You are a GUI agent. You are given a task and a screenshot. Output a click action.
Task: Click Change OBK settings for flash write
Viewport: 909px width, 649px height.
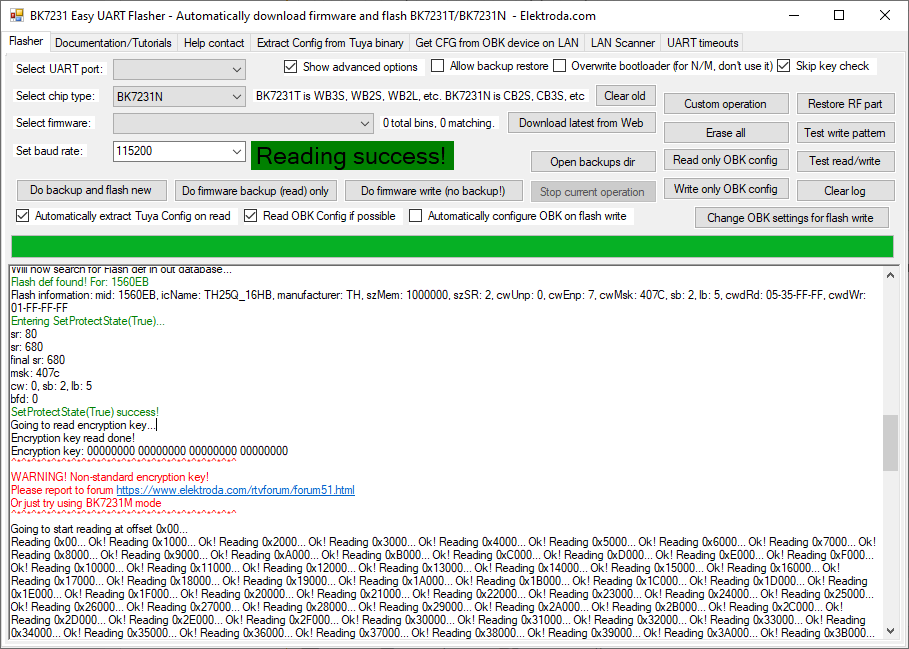(x=790, y=218)
